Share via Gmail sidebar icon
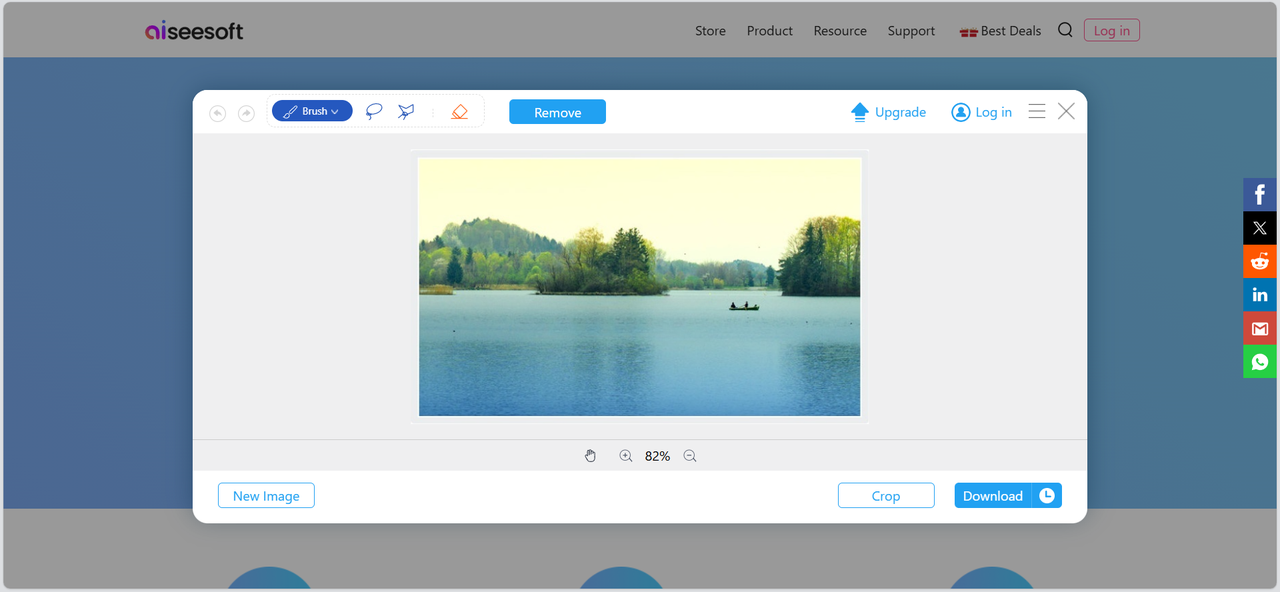The height and width of the screenshot is (592, 1280). (x=1260, y=328)
